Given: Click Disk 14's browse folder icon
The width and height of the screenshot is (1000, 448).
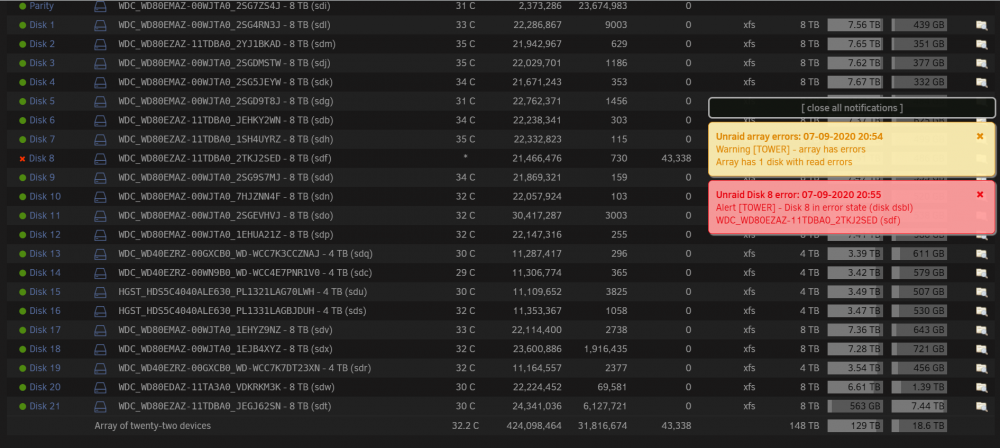Looking at the screenshot, I should click(x=981, y=273).
